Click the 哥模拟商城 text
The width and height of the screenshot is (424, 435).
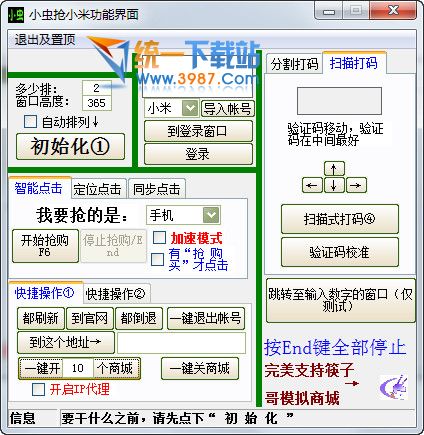(x=302, y=398)
